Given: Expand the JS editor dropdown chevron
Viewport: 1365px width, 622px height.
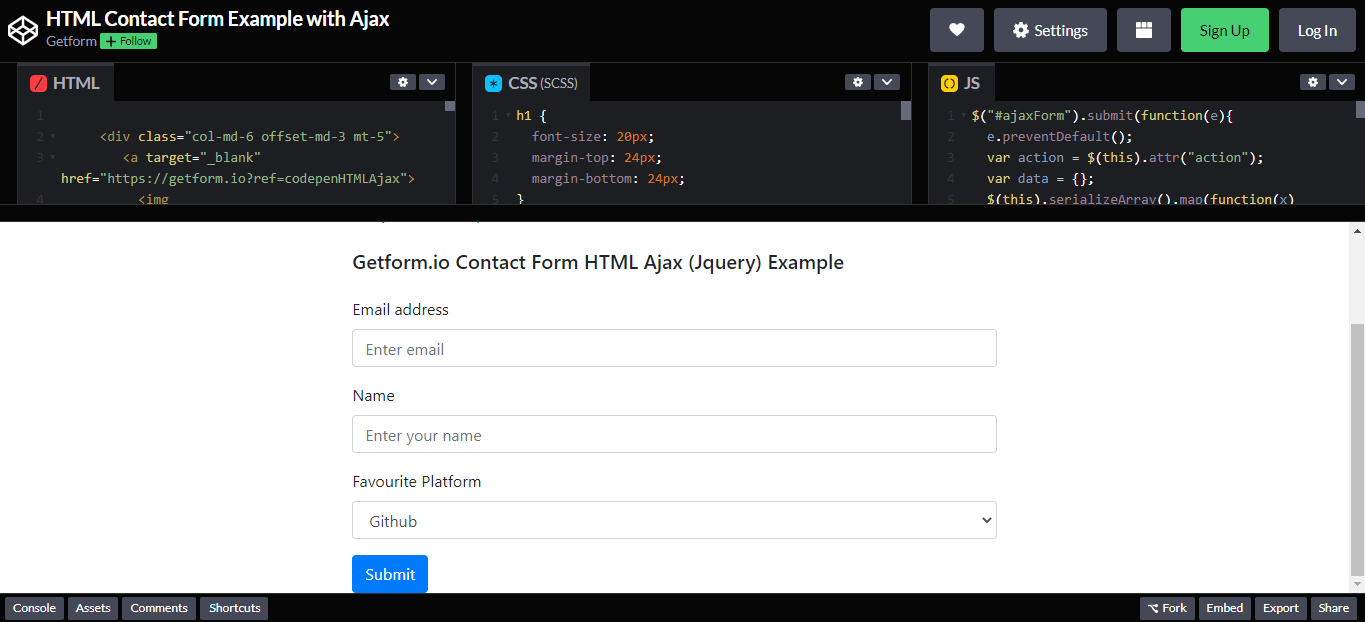Looking at the screenshot, I should (x=1341, y=82).
